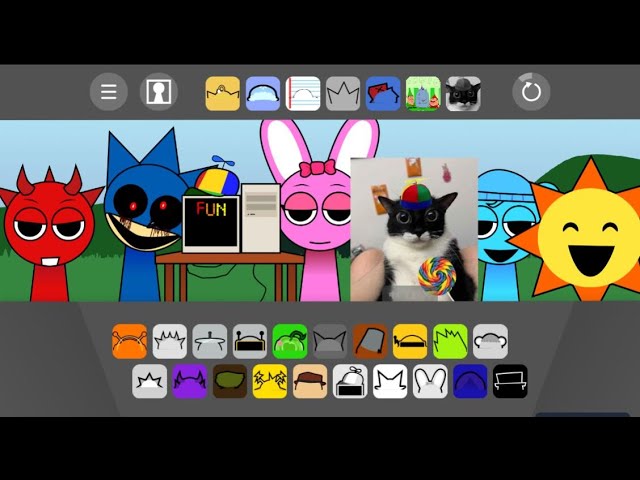Viewport: 640px width, 480px height.
Task: Pick the tan icon with brown hat
Action: click(310, 381)
